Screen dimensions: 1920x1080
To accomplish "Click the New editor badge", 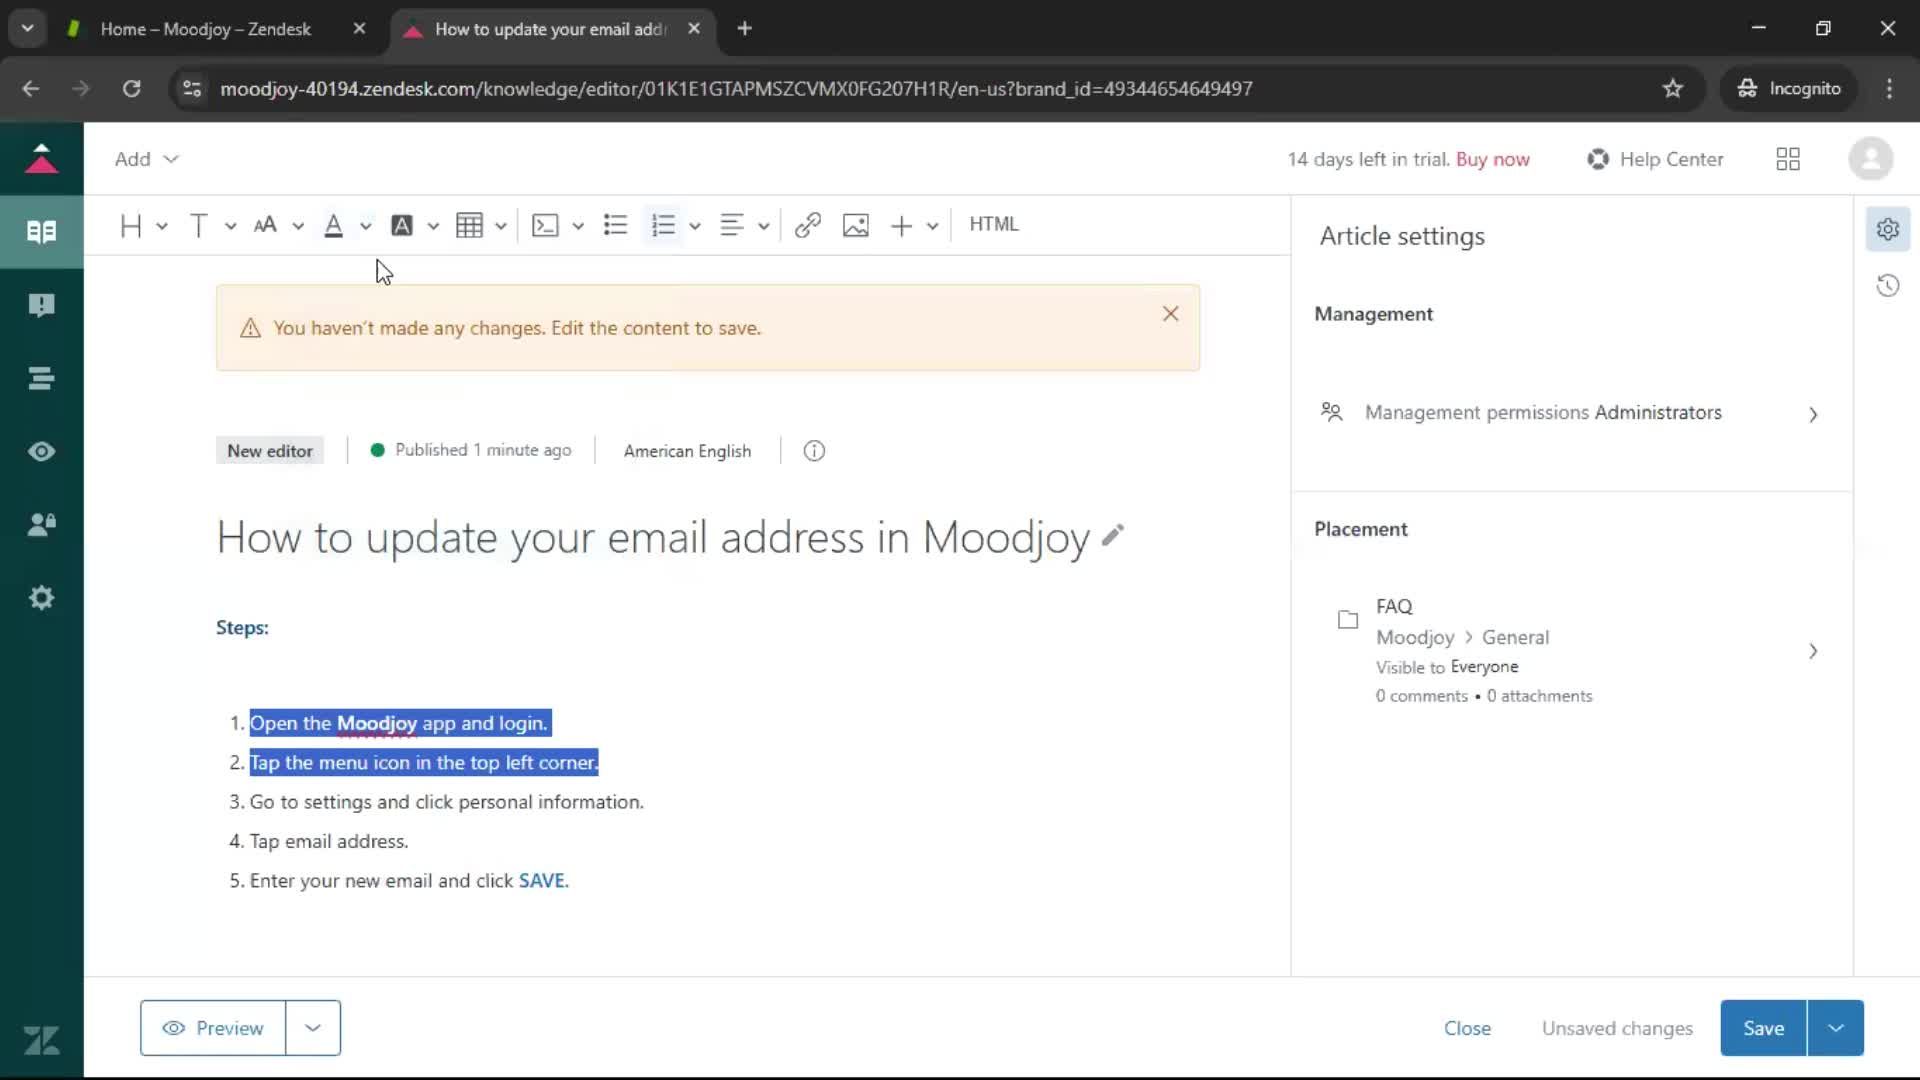I will (x=270, y=451).
